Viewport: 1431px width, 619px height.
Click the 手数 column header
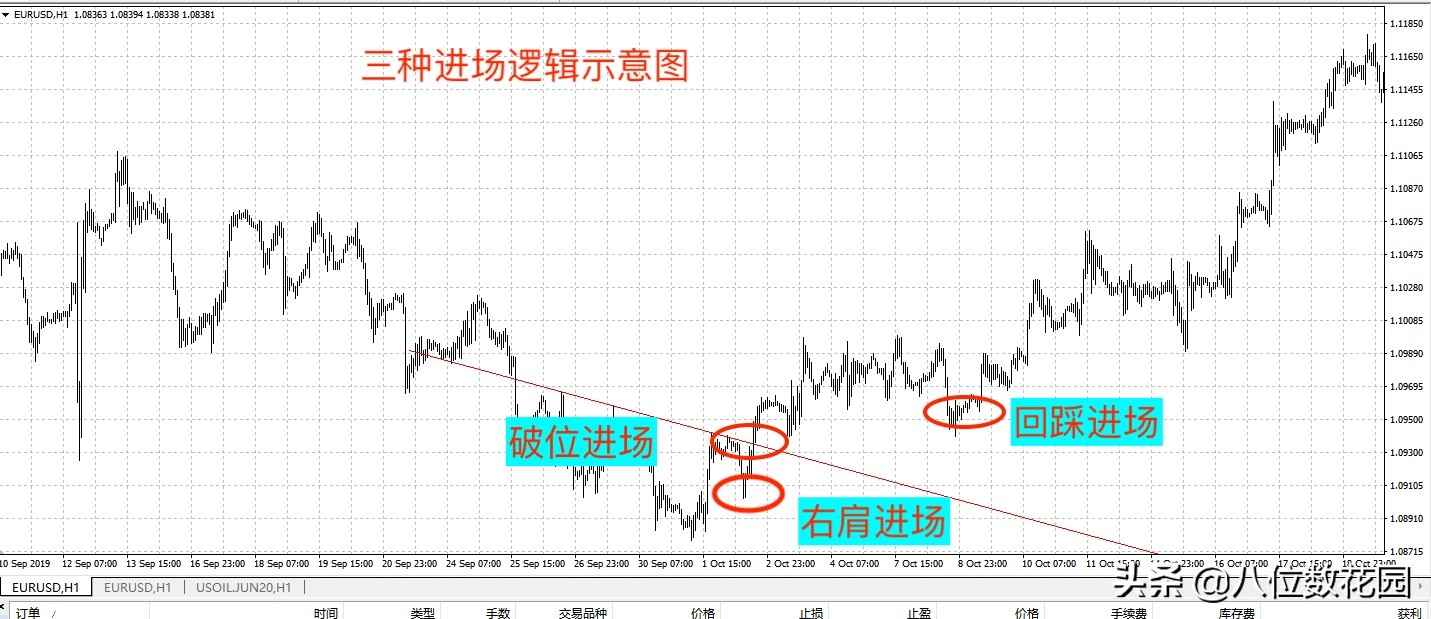point(497,612)
